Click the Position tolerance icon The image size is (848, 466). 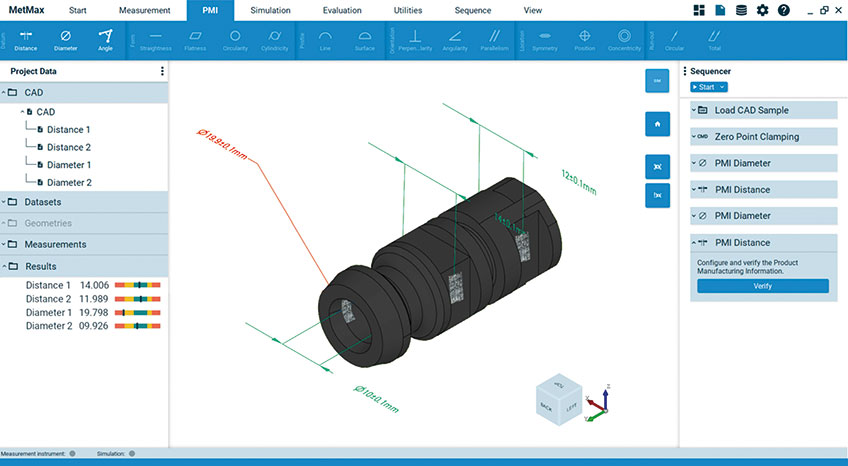pos(584,39)
